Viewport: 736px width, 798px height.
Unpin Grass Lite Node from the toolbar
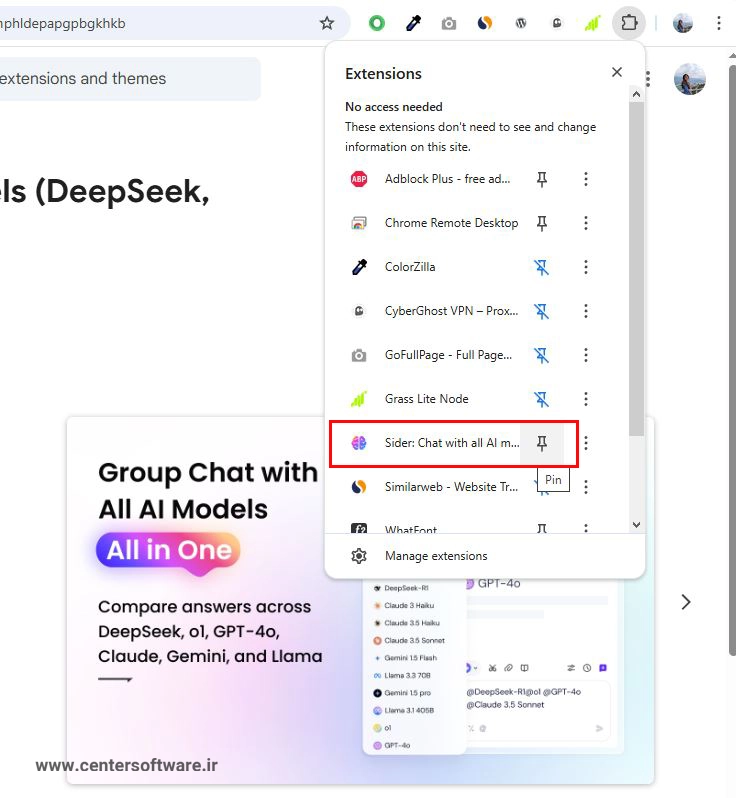542,399
